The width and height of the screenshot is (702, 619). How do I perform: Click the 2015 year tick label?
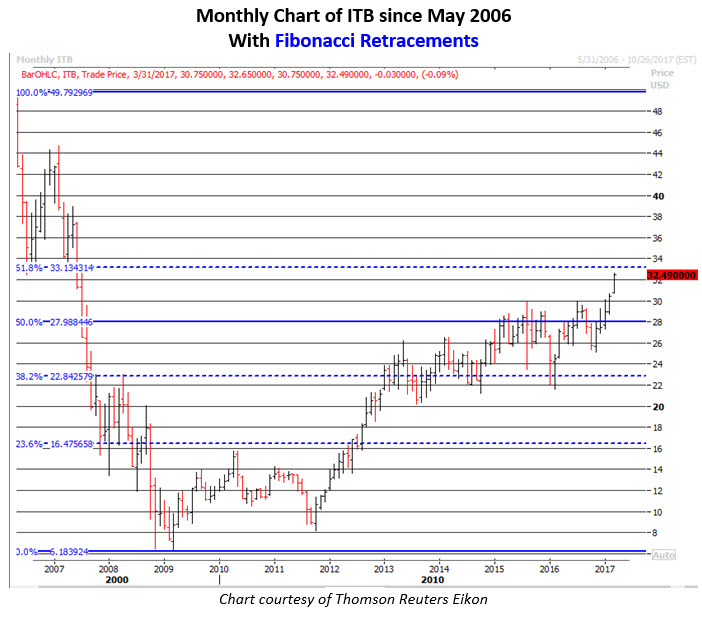click(494, 569)
